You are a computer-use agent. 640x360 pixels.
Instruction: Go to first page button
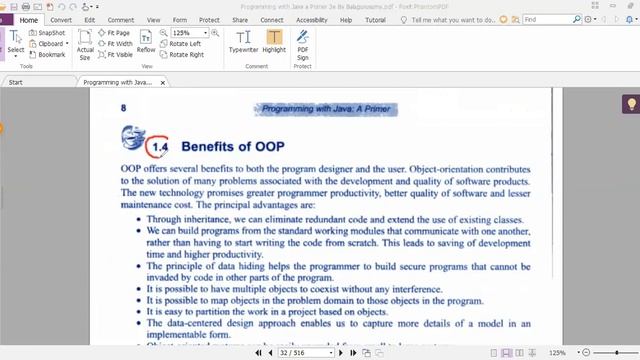click(258, 353)
